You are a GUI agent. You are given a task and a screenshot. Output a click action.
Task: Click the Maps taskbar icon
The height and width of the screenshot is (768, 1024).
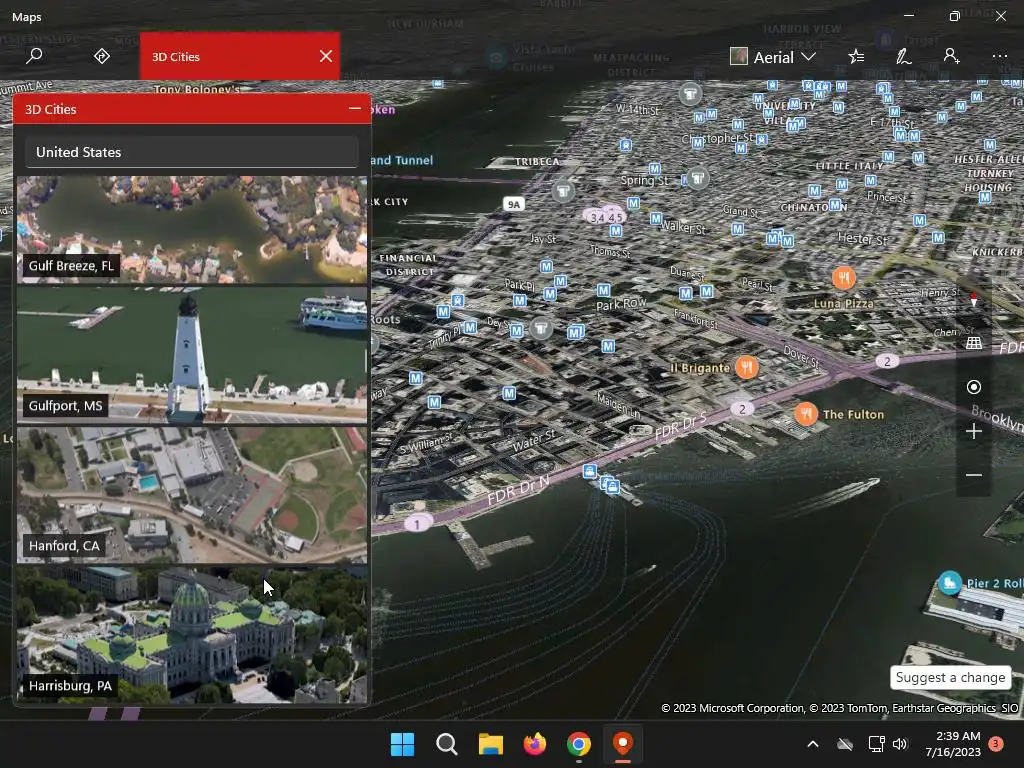623,744
